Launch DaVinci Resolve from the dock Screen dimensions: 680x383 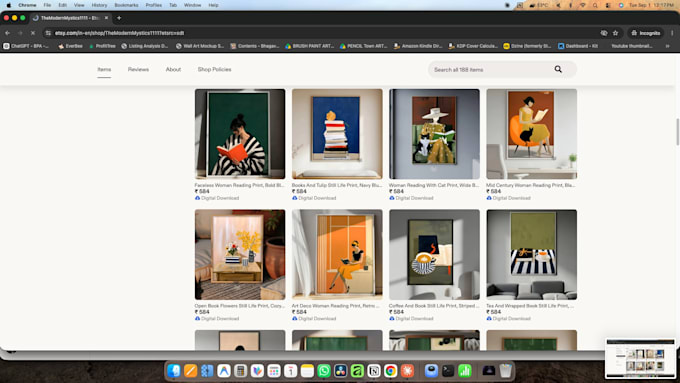340,370
